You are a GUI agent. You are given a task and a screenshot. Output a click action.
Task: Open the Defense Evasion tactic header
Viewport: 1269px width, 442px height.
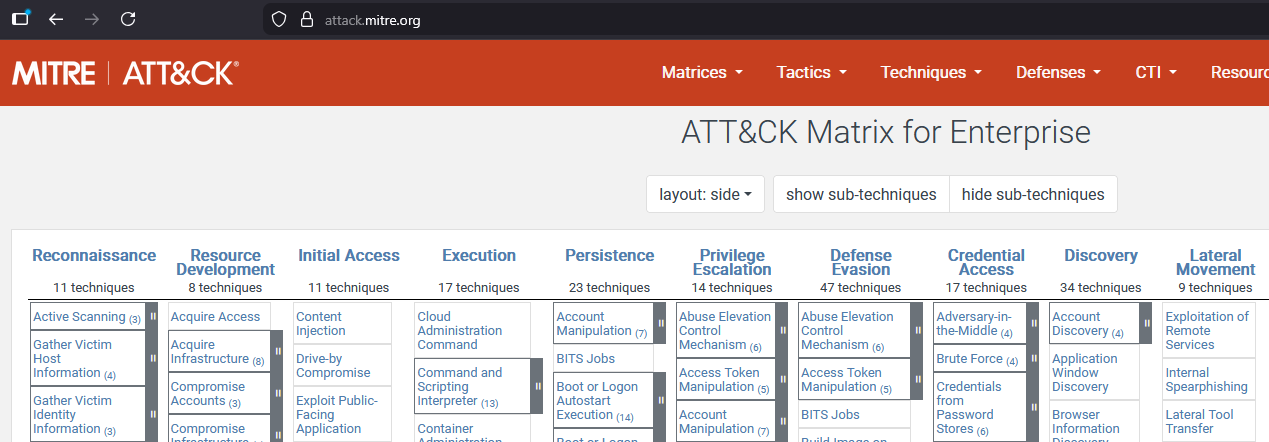(x=861, y=262)
